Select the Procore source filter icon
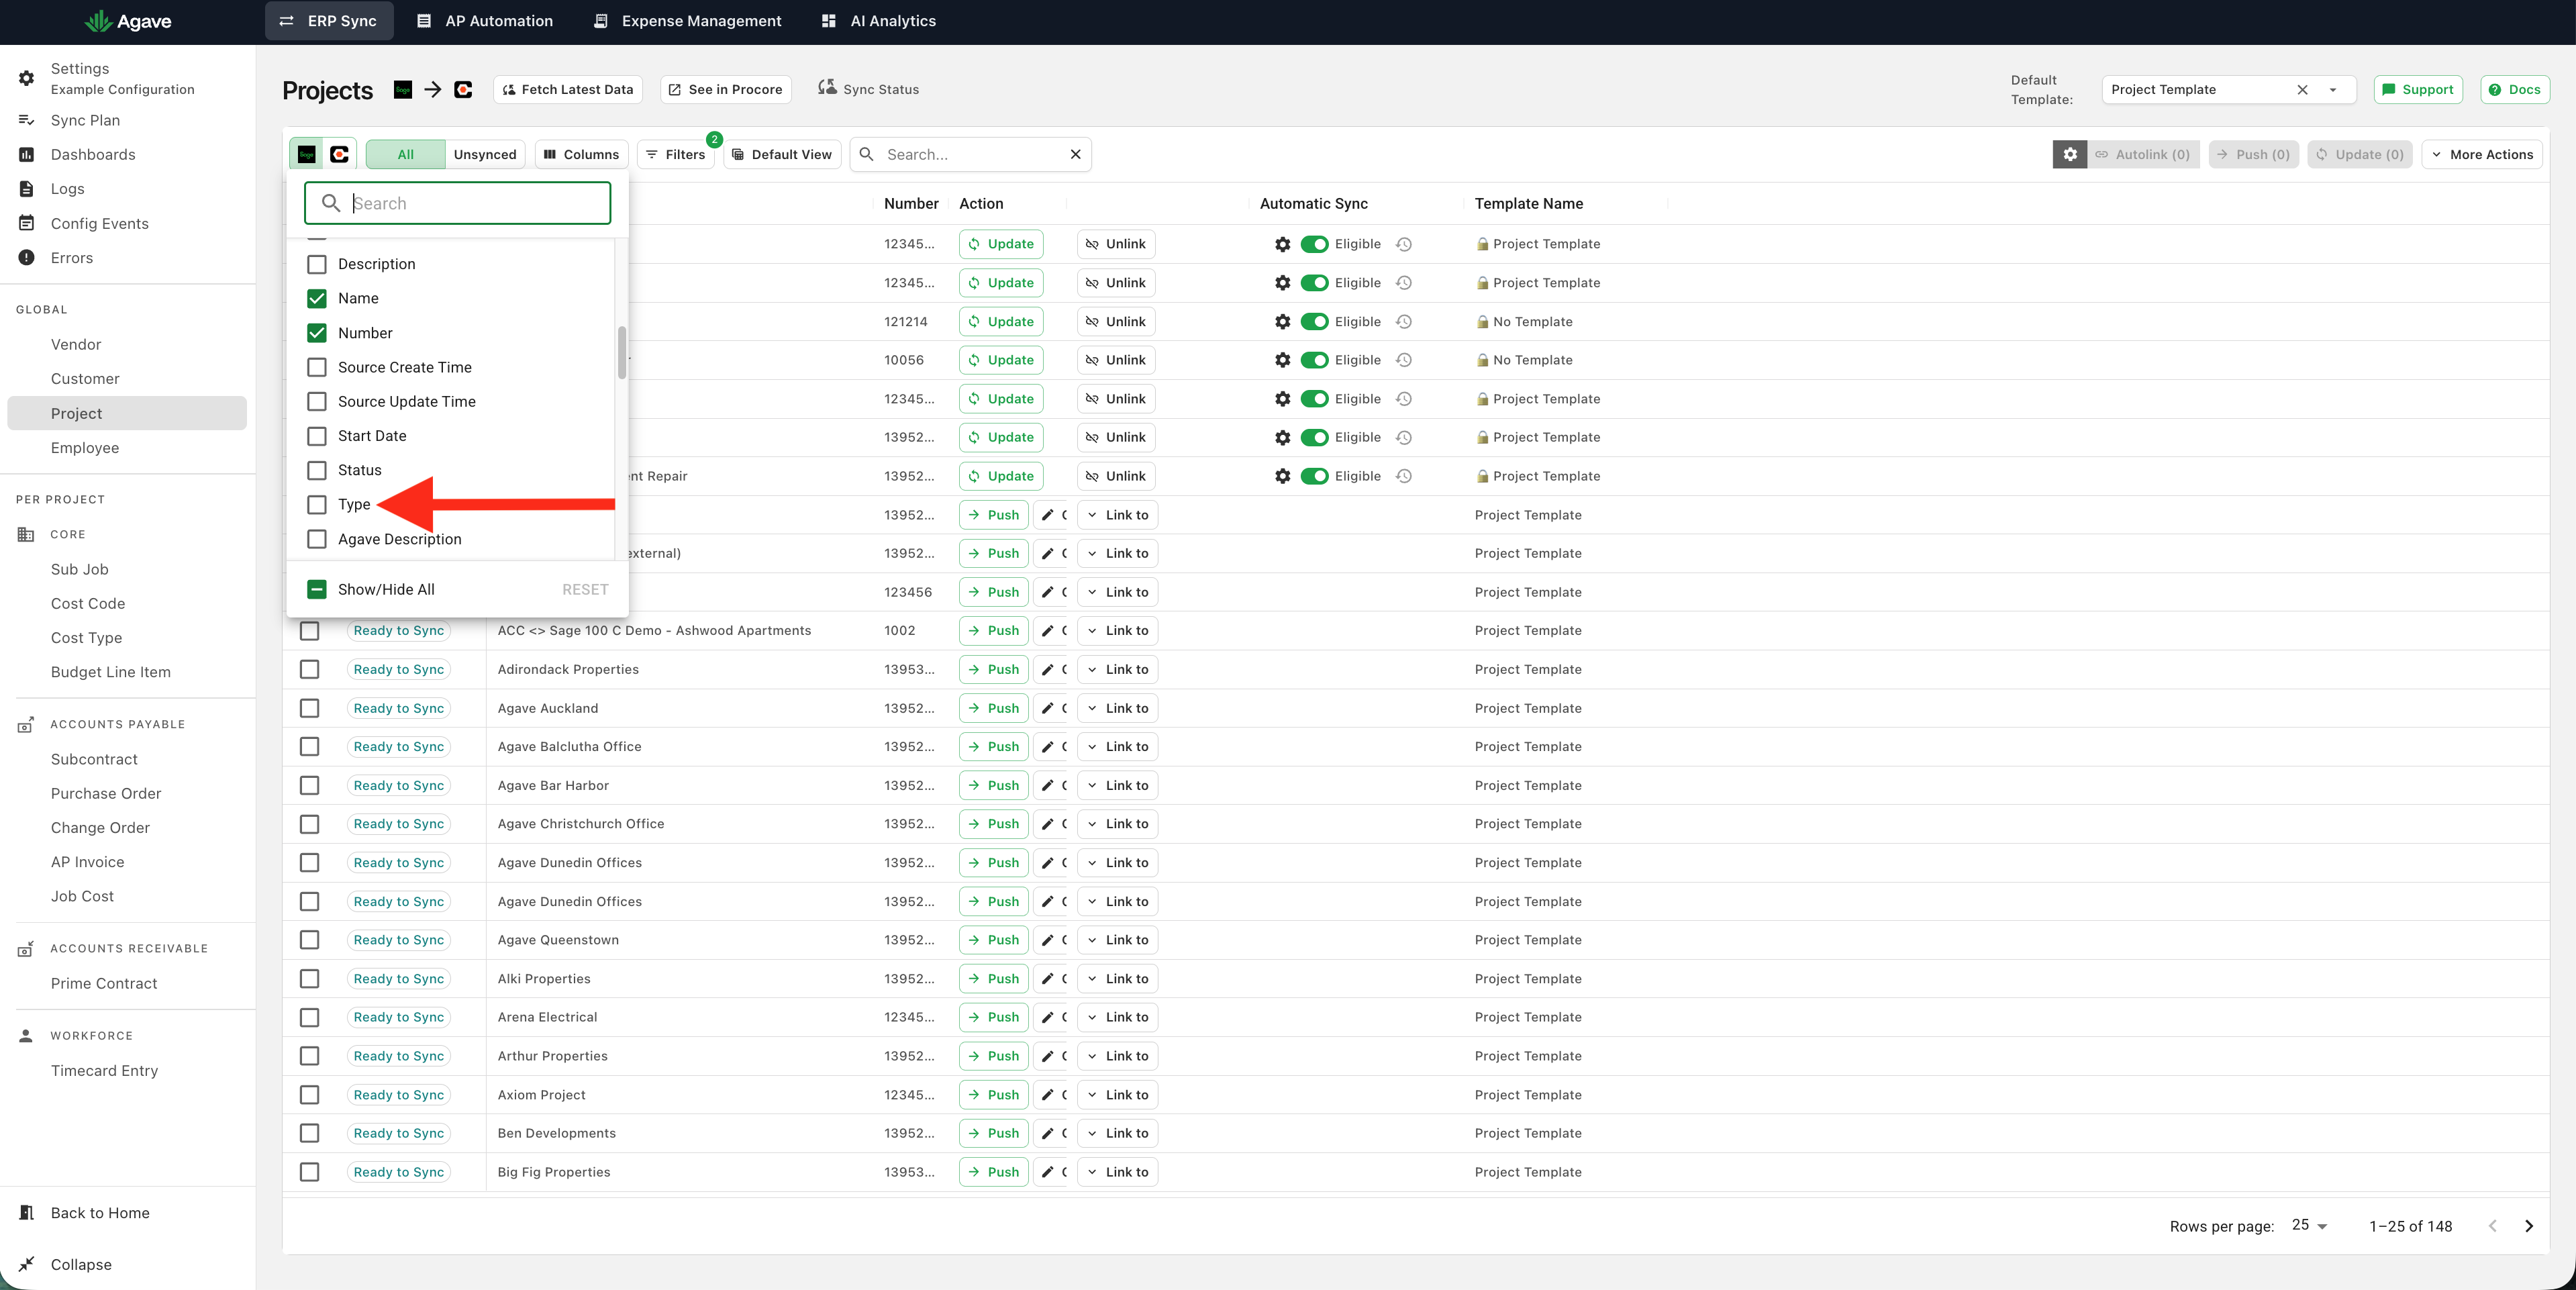 (340, 154)
